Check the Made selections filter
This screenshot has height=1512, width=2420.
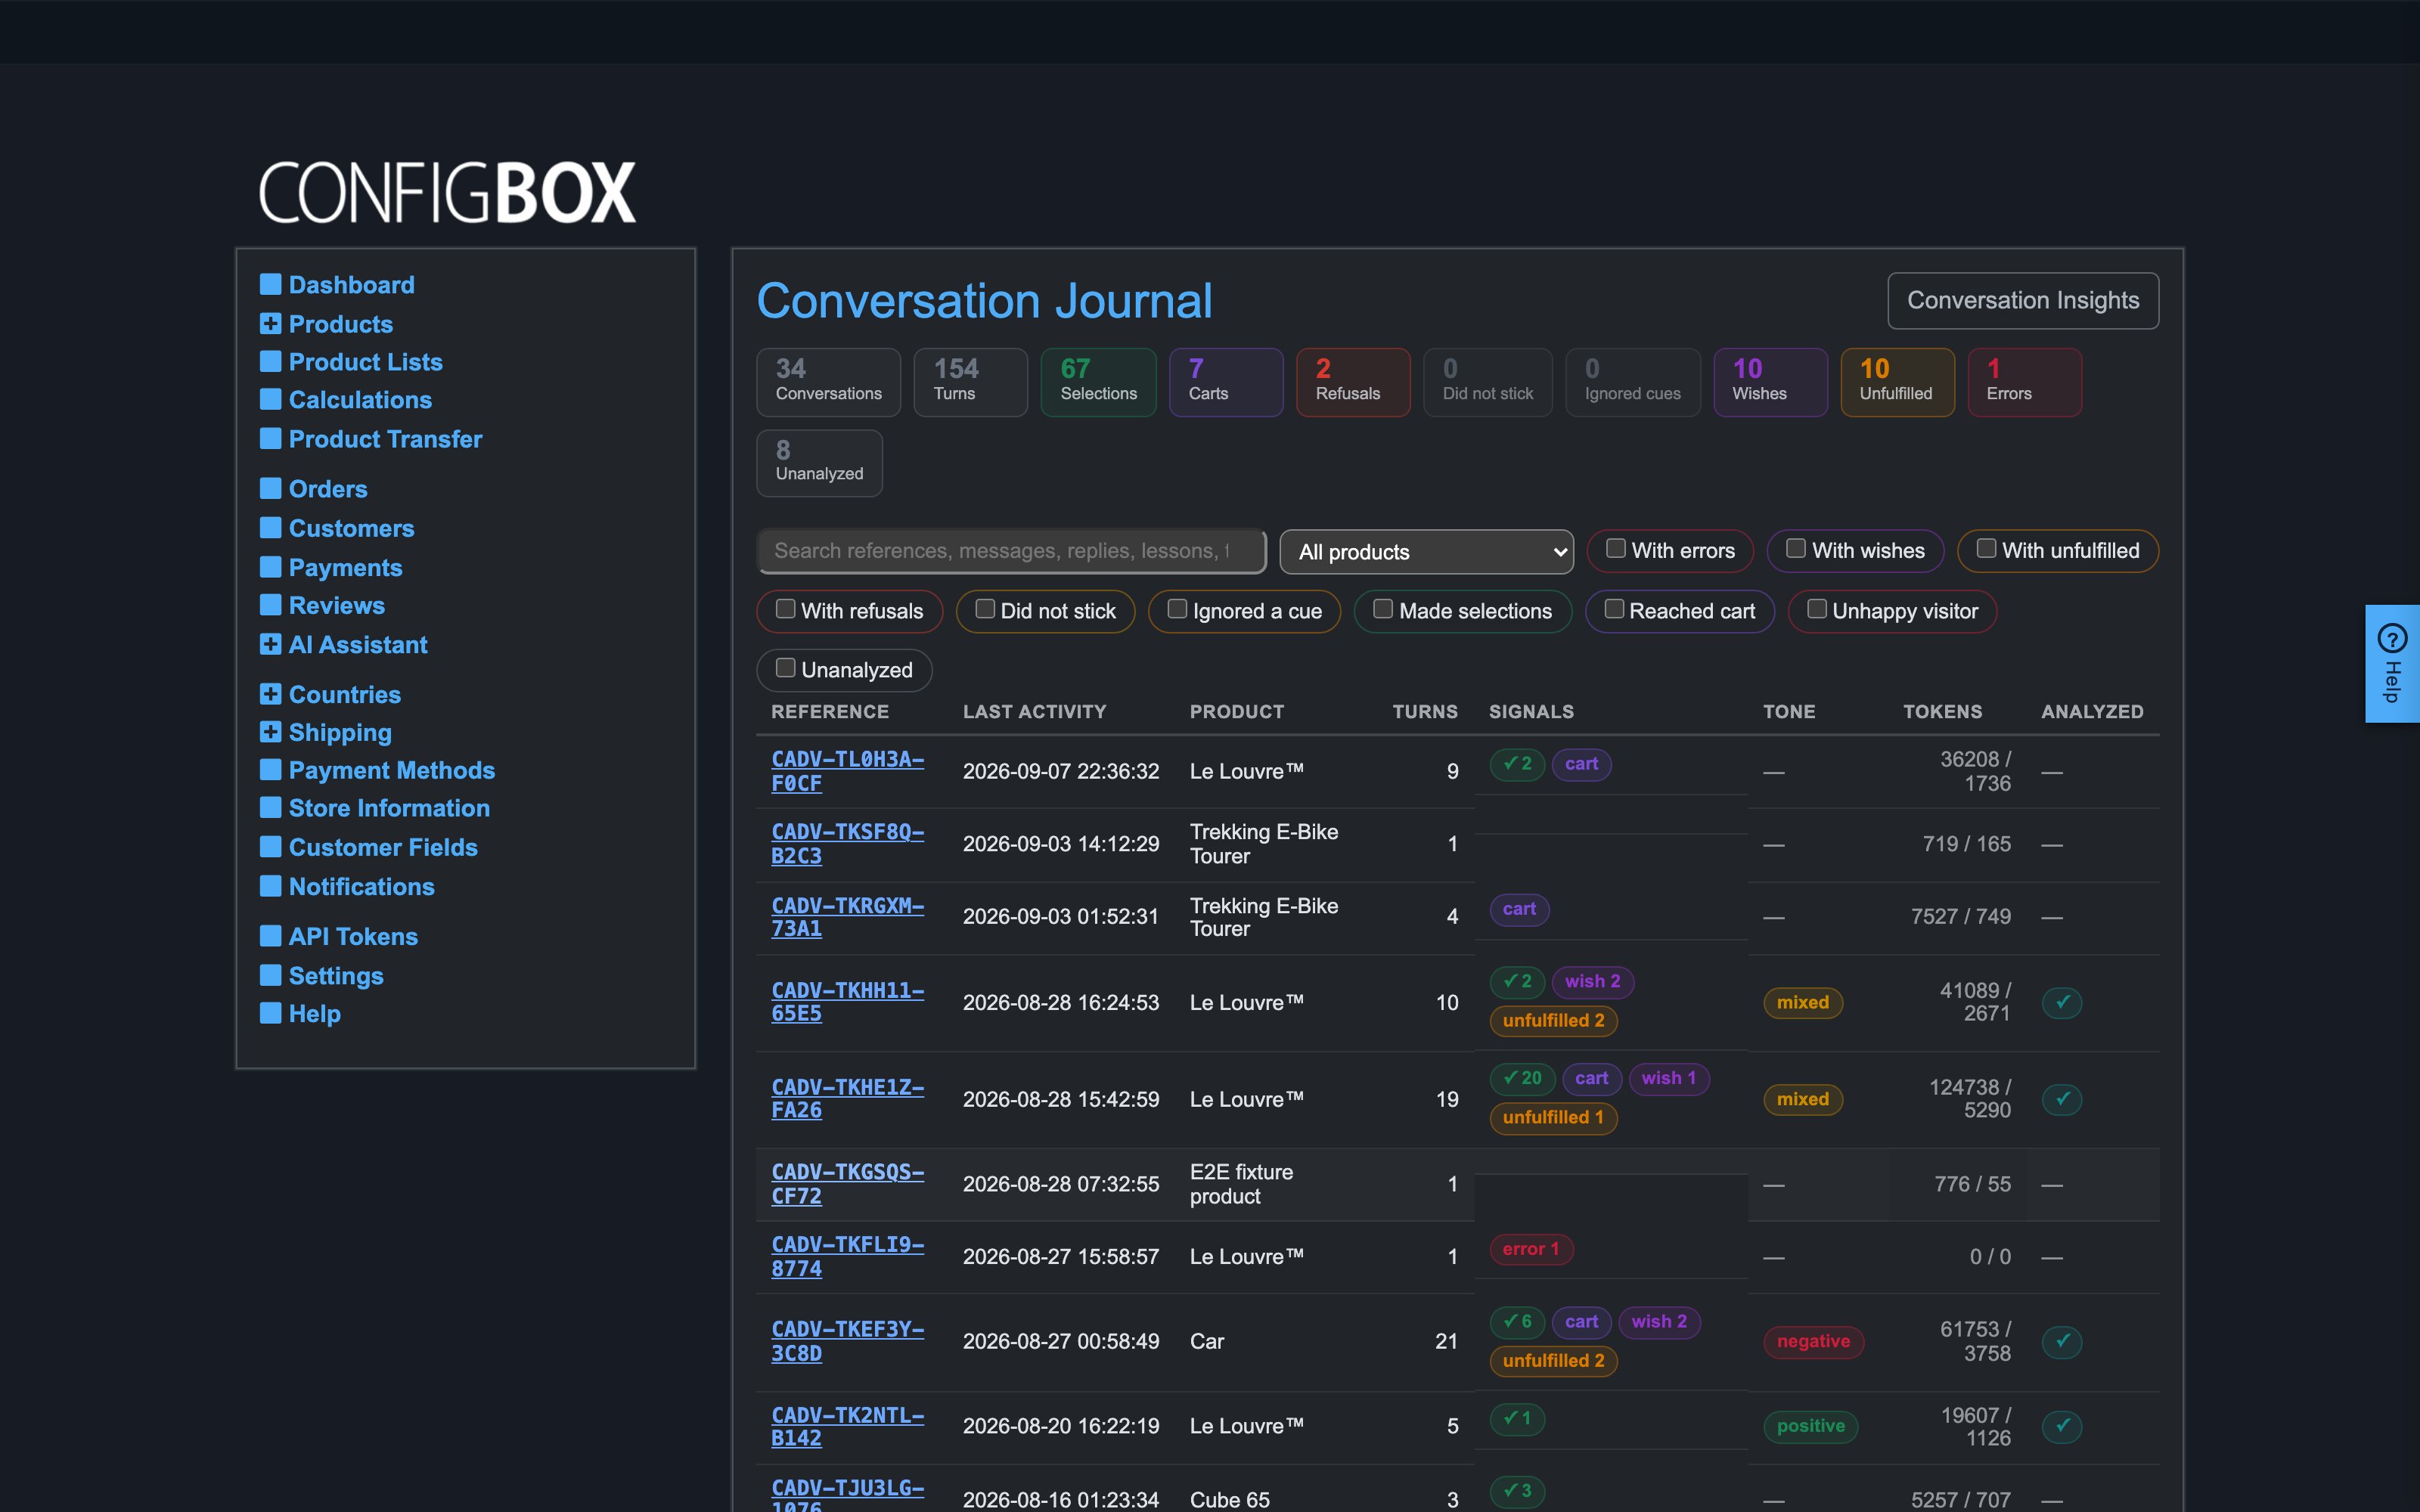[1383, 609]
